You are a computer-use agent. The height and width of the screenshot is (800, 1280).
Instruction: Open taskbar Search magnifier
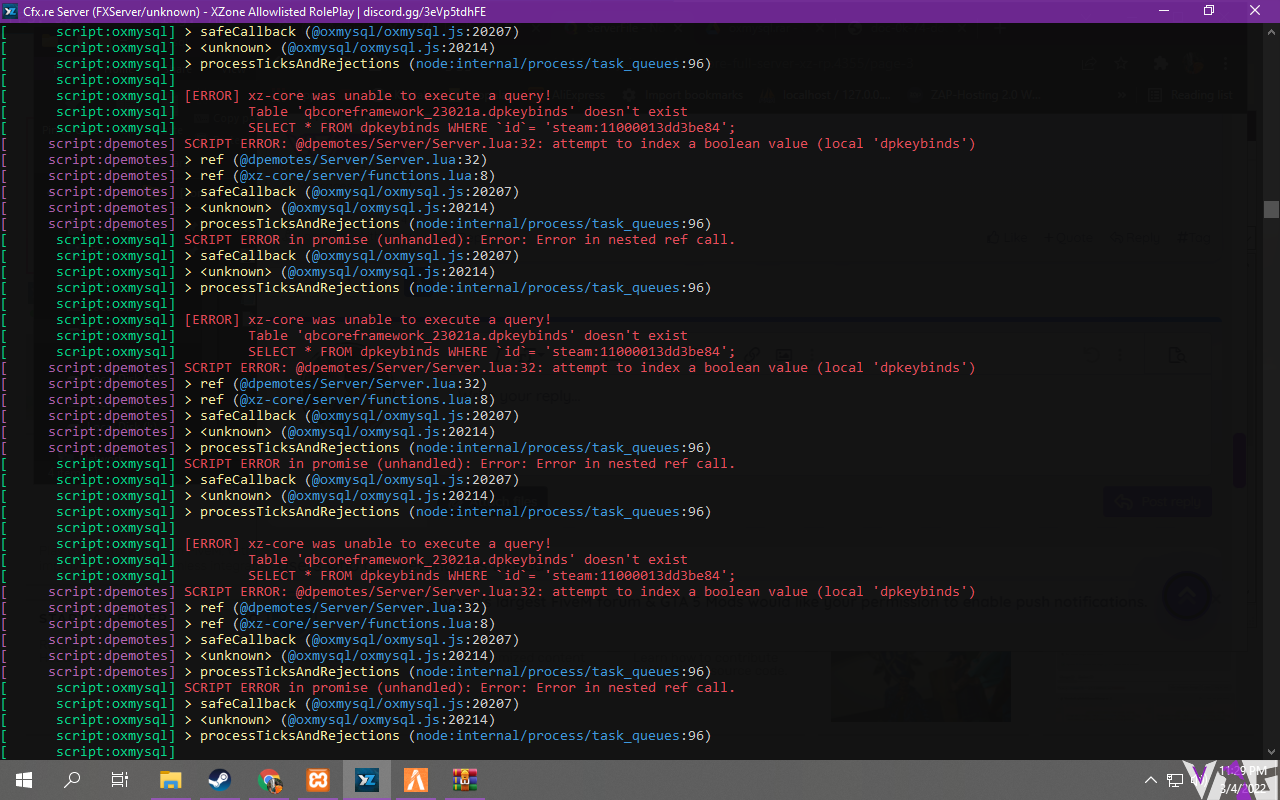pos(72,779)
